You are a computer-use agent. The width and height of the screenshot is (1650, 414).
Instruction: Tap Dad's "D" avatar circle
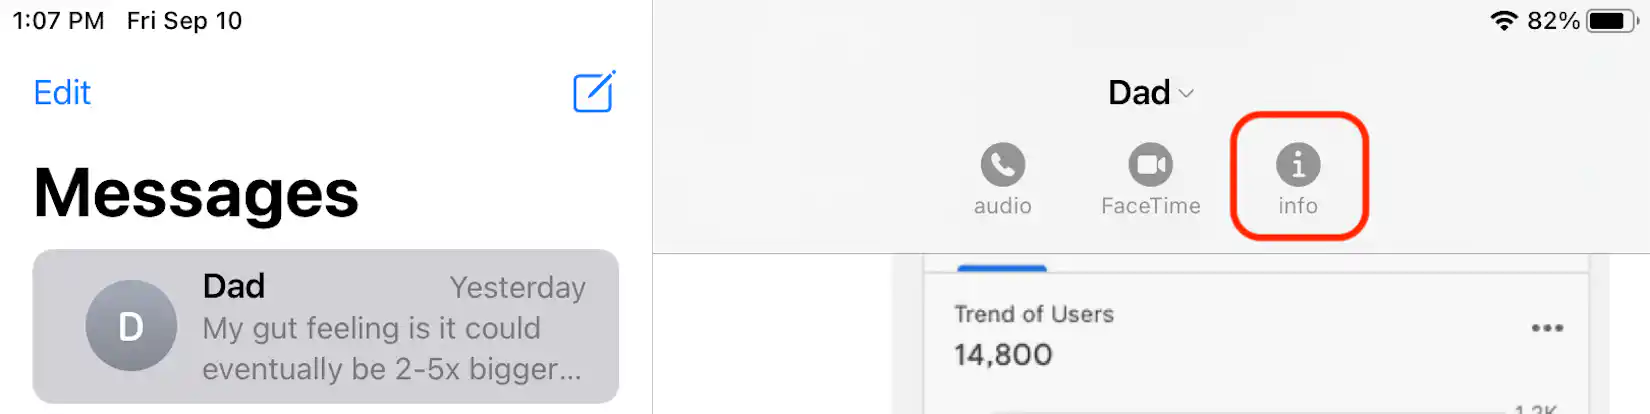[131, 326]
